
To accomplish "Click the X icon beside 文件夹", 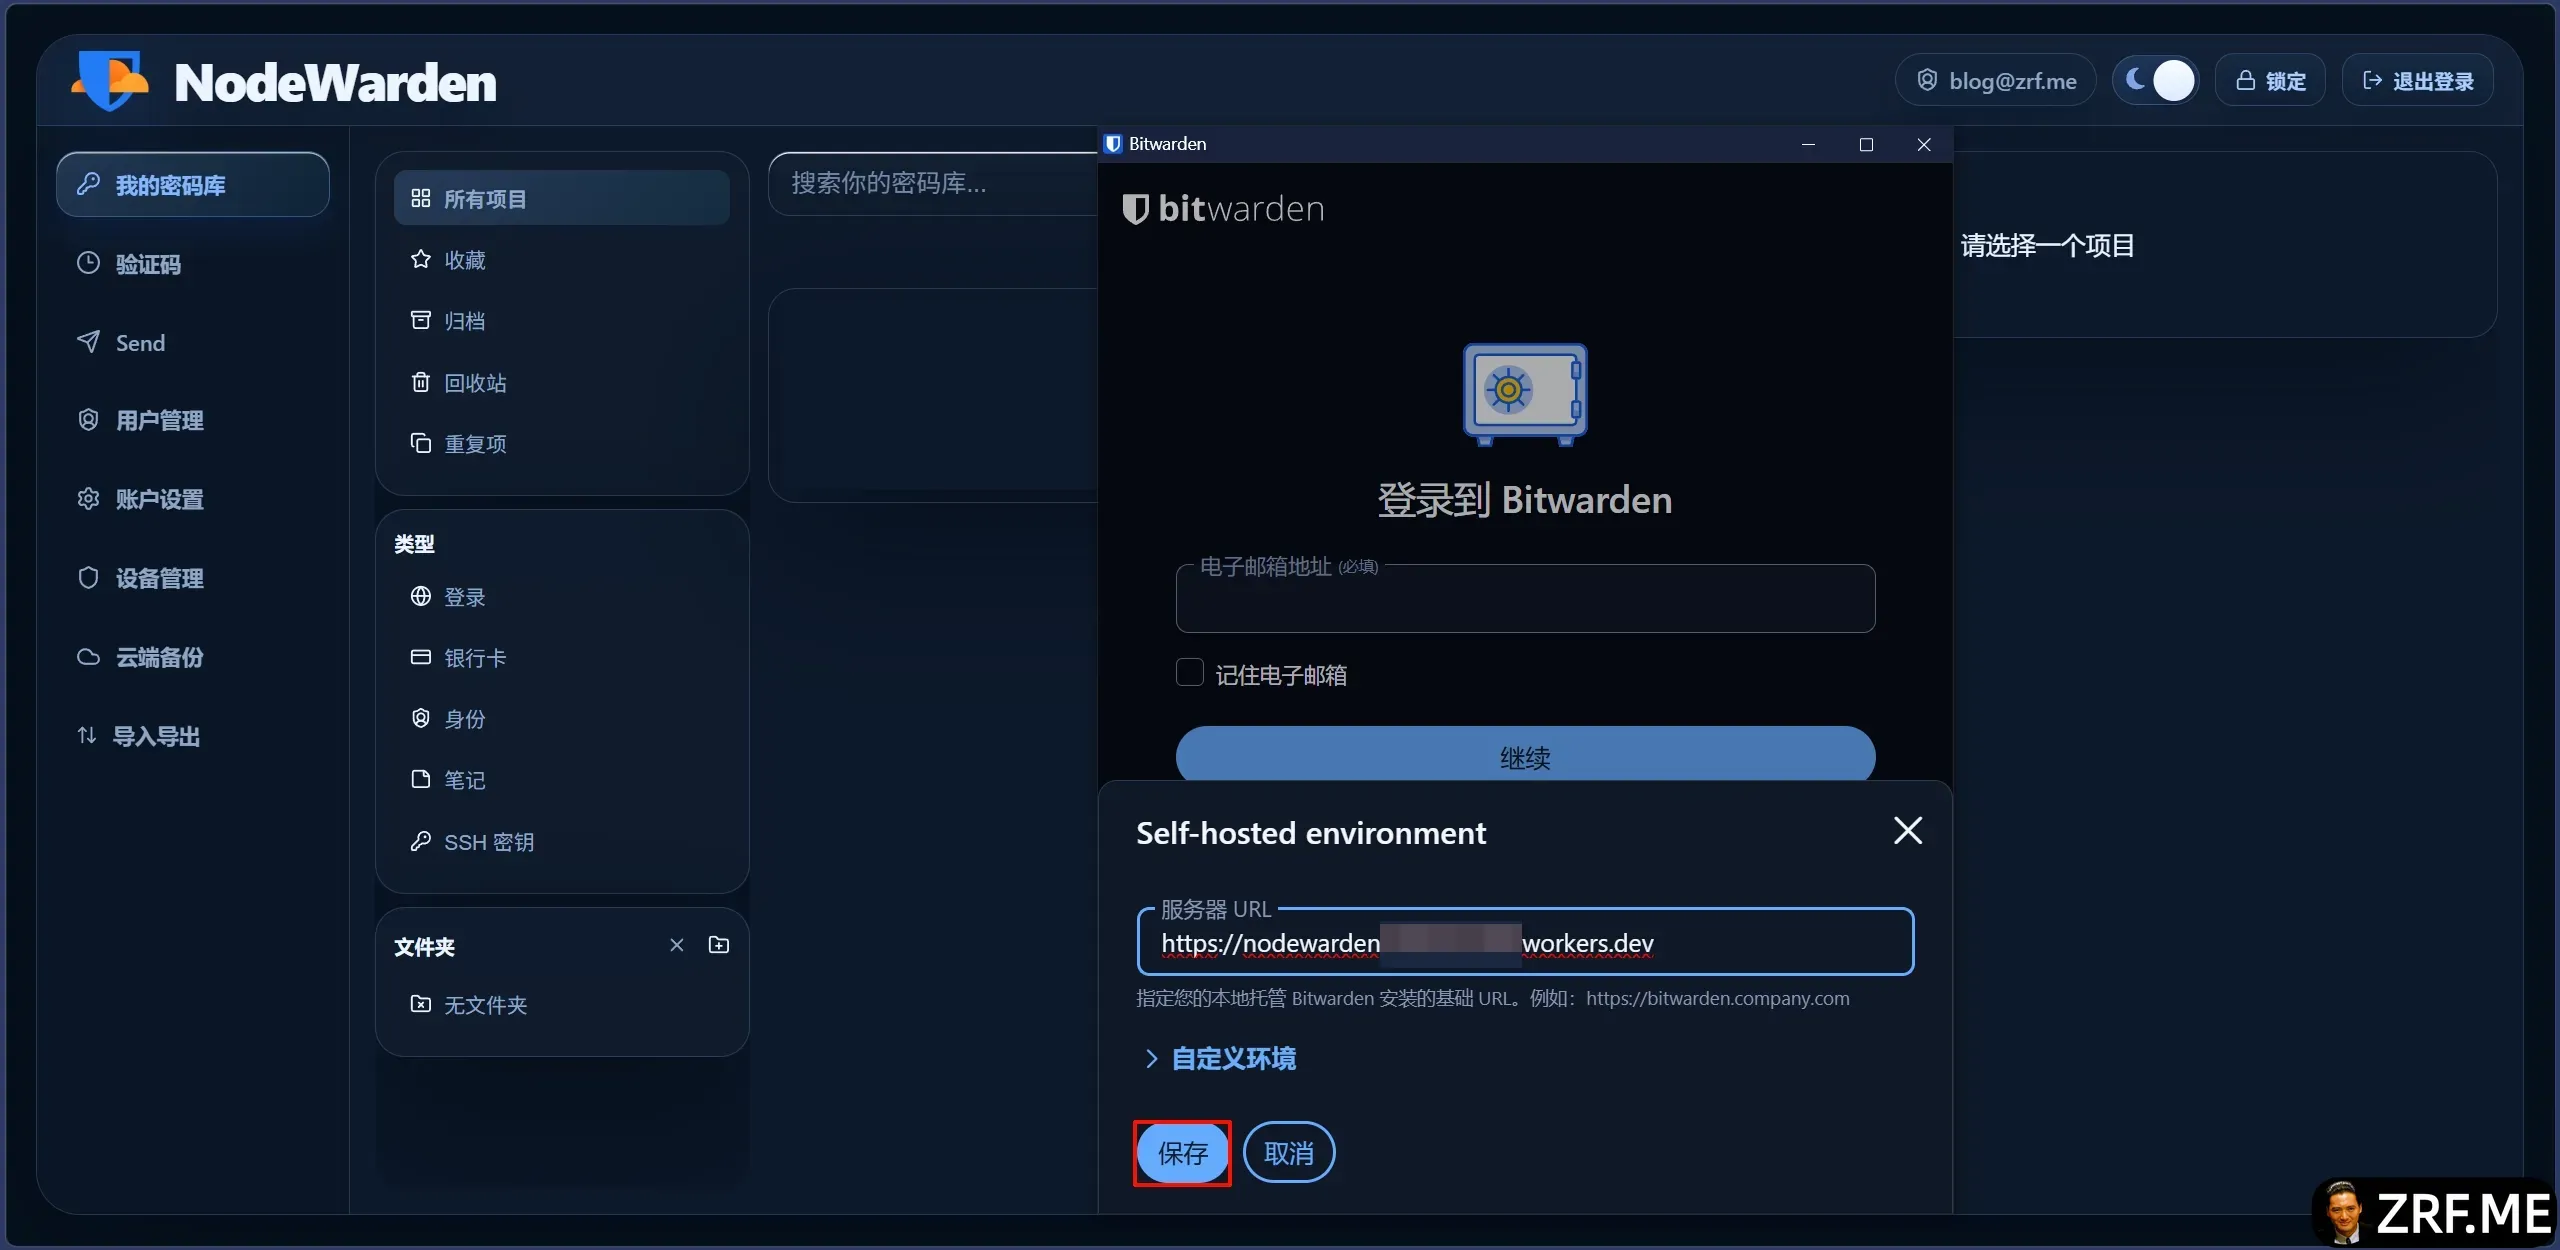I will pyautogui.click(x=677, y=945).
